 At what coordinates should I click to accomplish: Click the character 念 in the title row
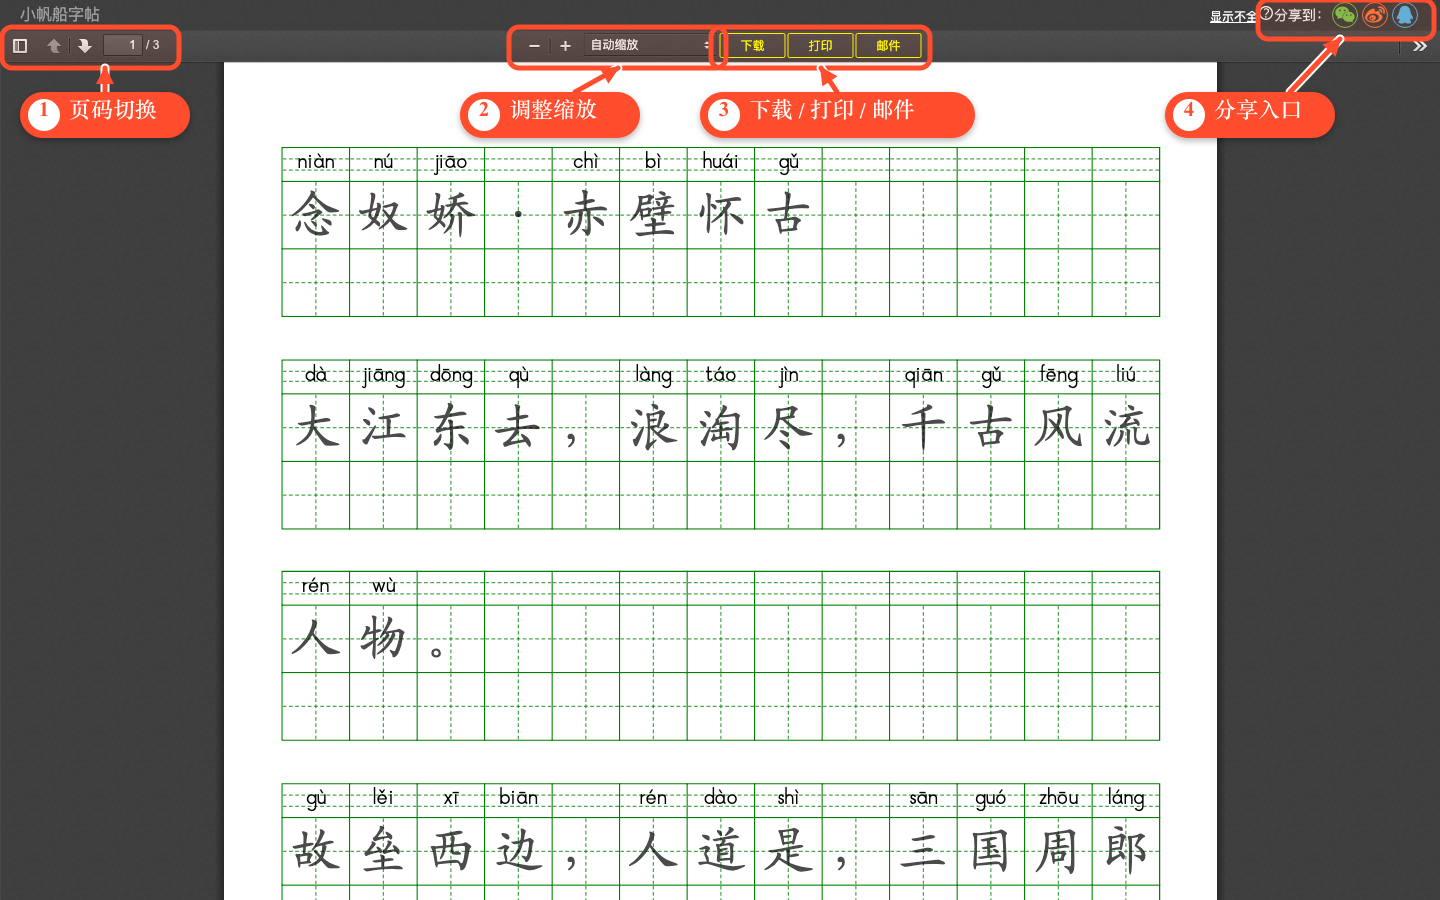point(315,214)
